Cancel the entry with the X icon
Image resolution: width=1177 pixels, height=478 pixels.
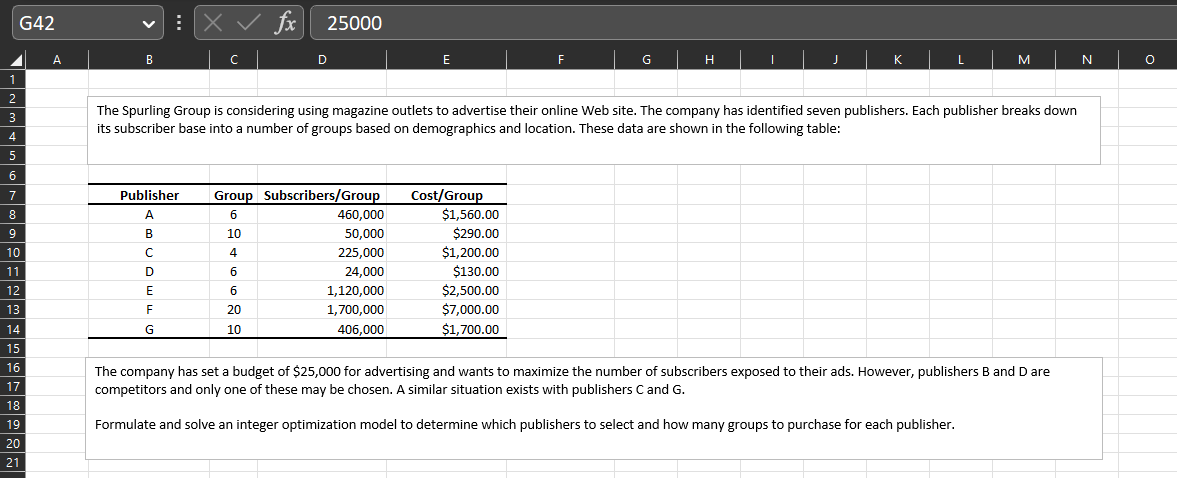[x=213, y=24]
